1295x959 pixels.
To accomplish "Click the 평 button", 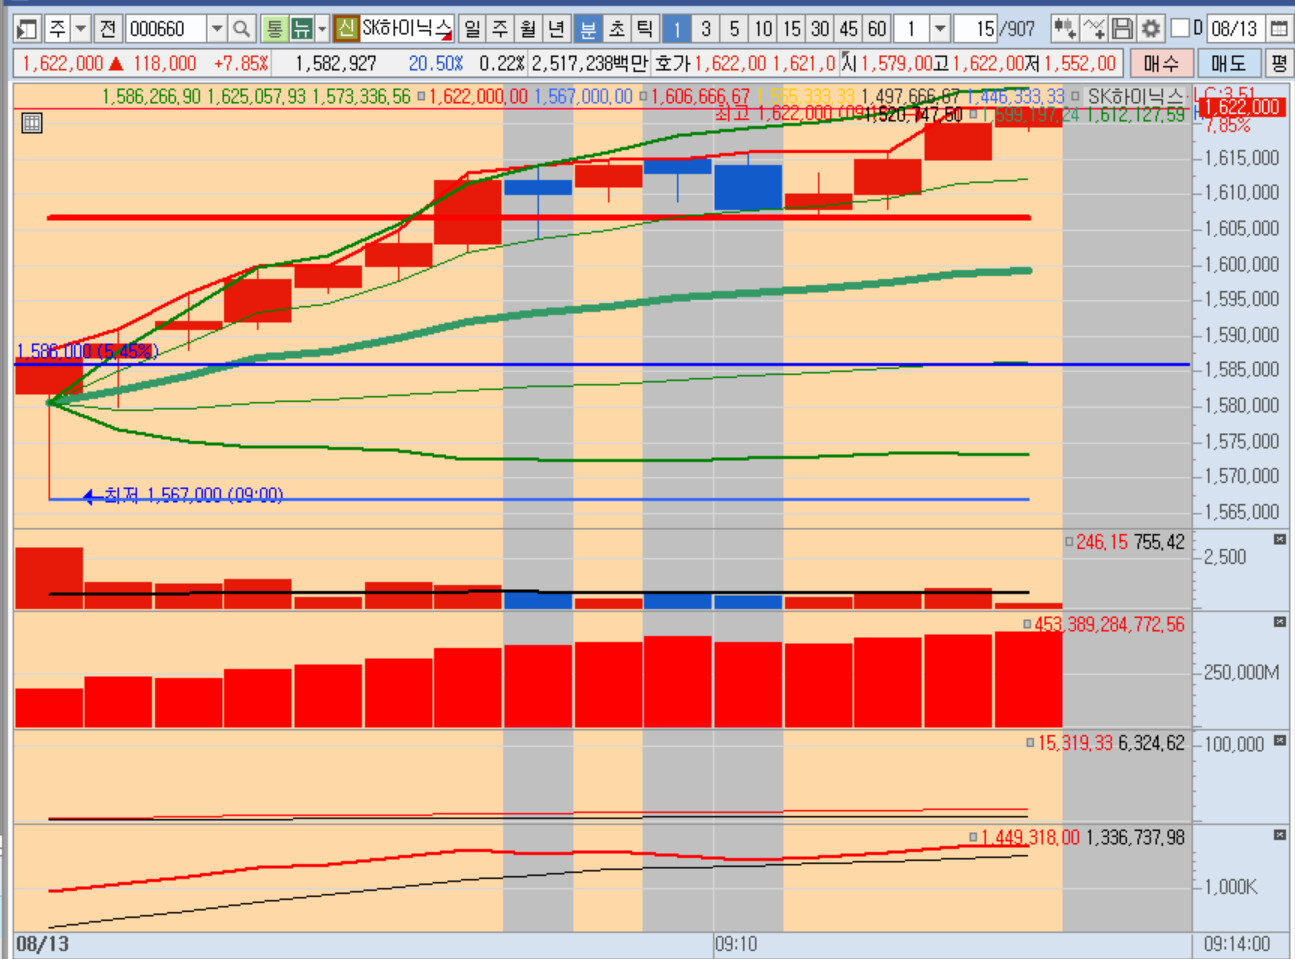I will [x=1279, y=64].
